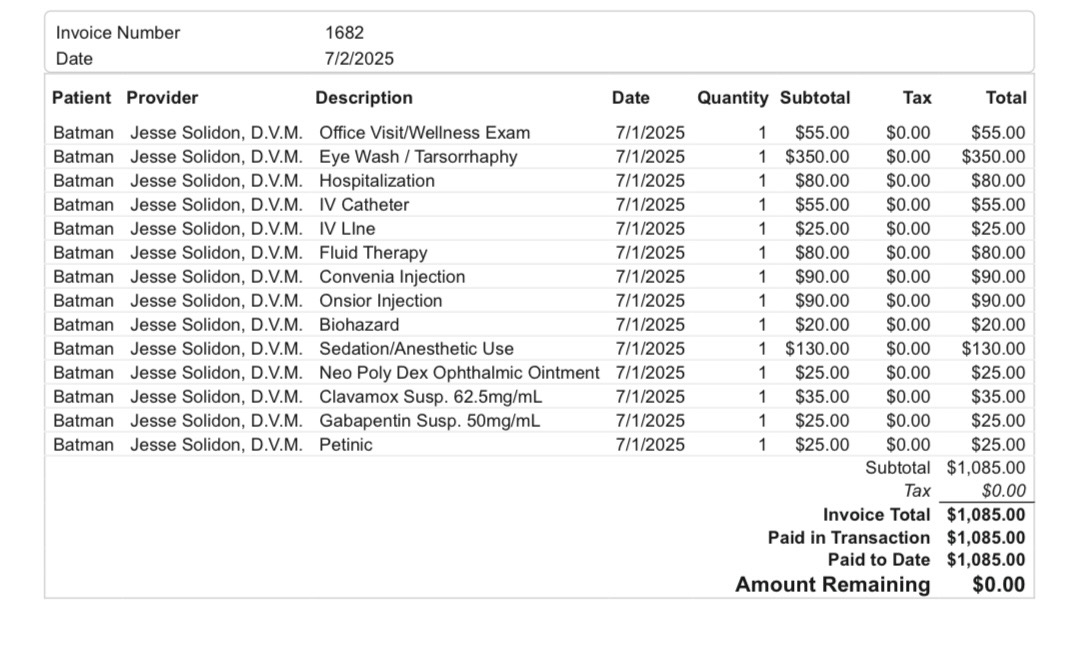This screenshot has height=658, width=1091.
Task: Select the Office Visit/Wellness Exam description
Action: [x=425, y=133]
